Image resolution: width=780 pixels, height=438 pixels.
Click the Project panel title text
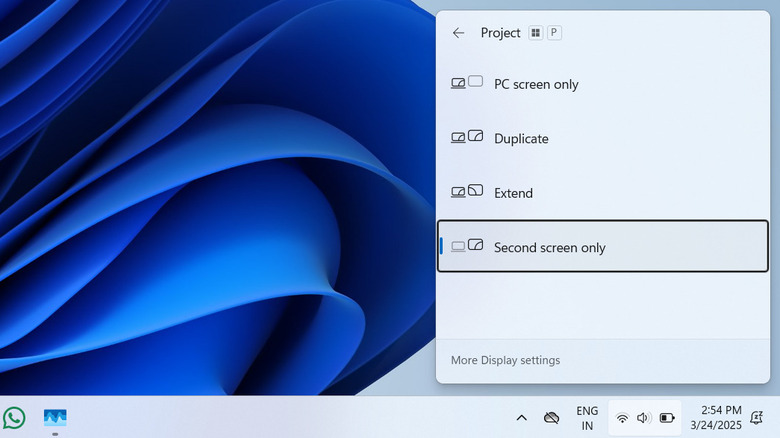500,33
